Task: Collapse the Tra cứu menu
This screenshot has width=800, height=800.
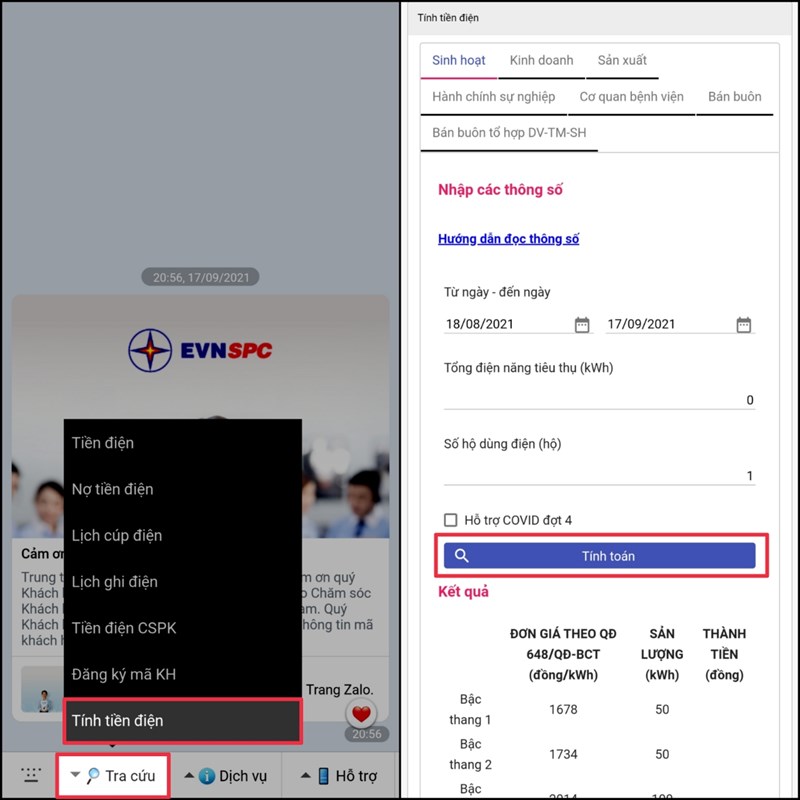Action: coord(113,776)
